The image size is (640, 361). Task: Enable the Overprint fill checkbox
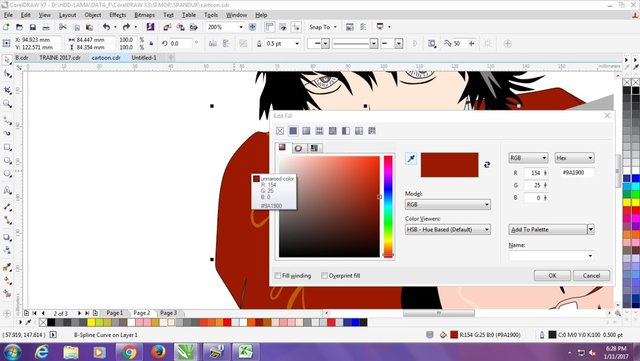coord(324,276)
